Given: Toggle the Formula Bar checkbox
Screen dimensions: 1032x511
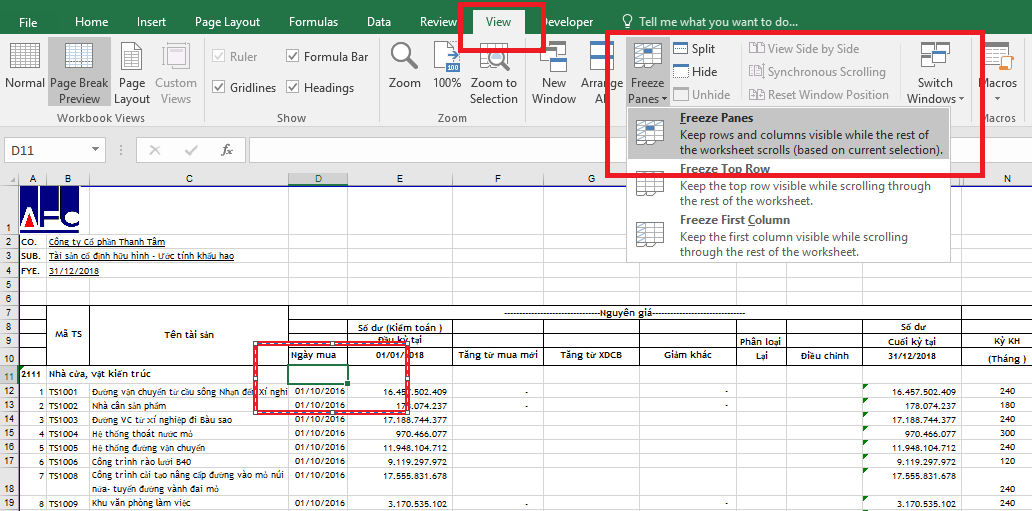Looking at the screenshot, I should pos(293,57).
